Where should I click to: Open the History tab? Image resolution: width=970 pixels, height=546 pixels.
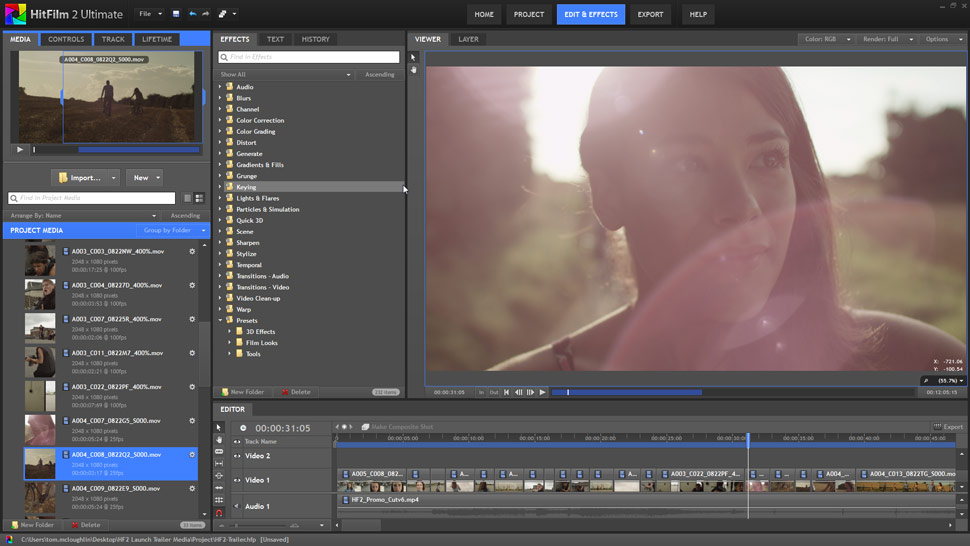[315, 39]
